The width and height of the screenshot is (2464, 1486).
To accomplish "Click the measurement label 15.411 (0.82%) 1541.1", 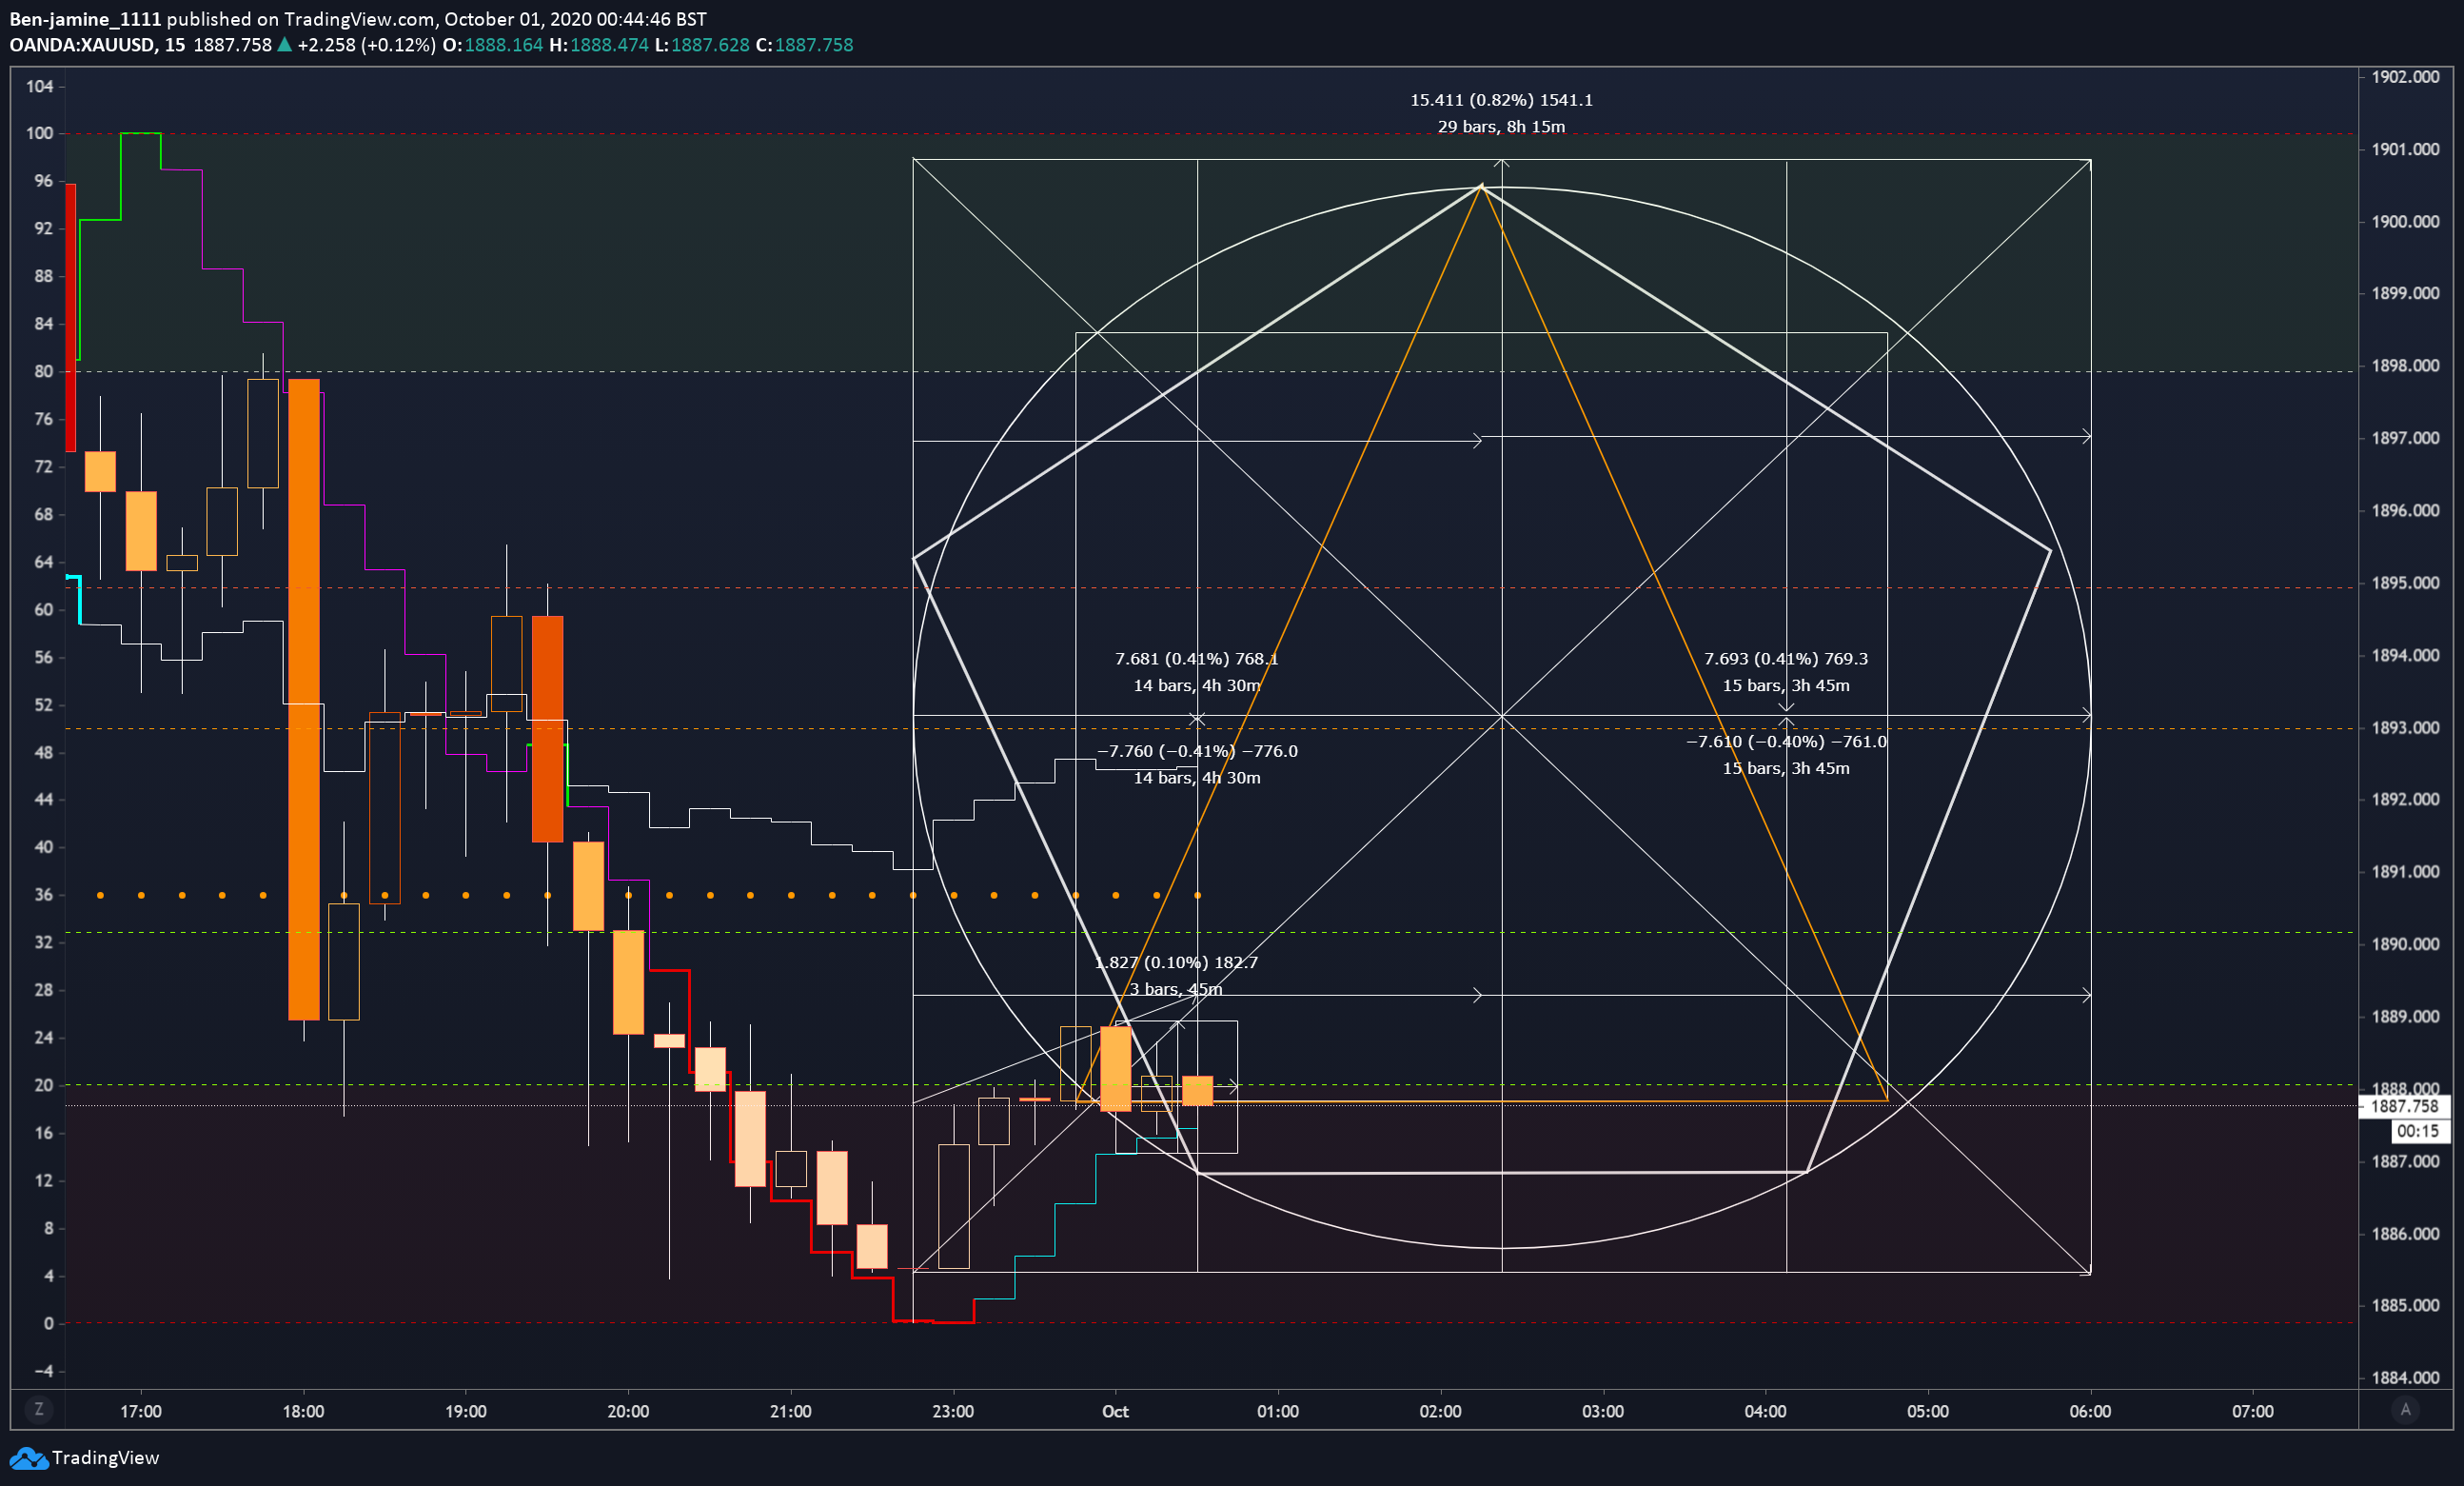I will [1501, 100].
